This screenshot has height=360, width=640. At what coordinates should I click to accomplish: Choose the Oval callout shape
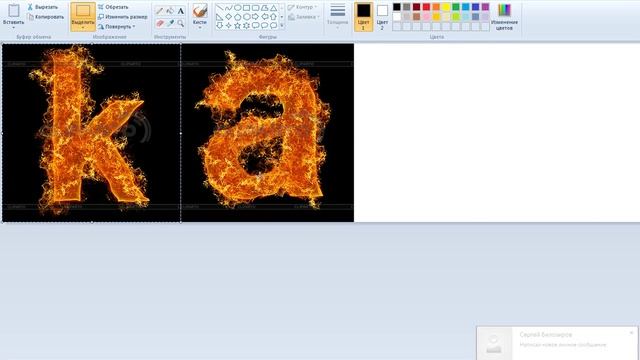coord(264,25)
